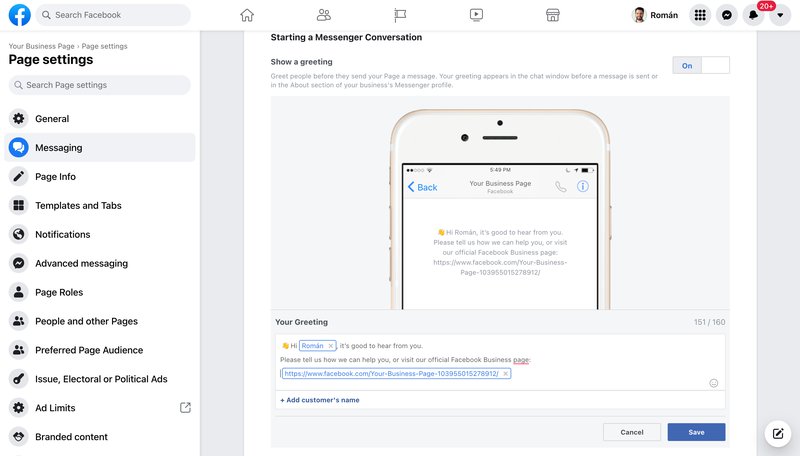Click the info icon in phone preview
800x456 pixels.
click(583, 186)
